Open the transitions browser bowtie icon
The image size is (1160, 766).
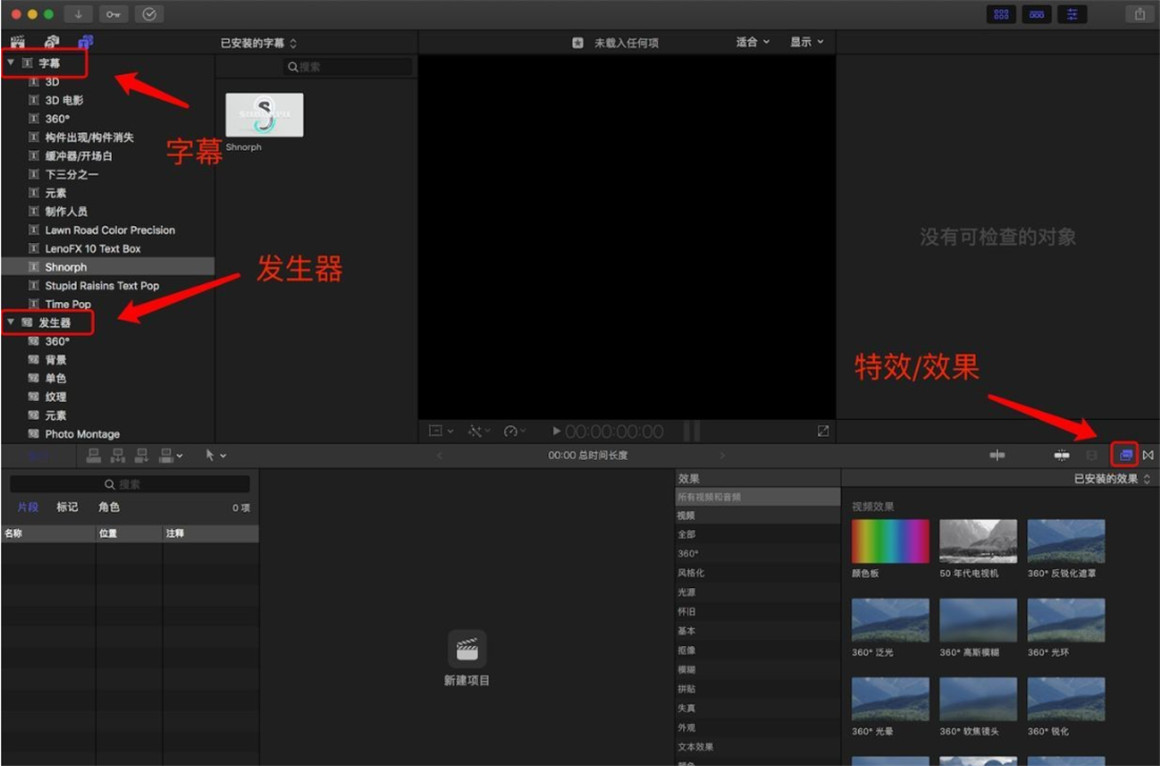[1147, 455]
